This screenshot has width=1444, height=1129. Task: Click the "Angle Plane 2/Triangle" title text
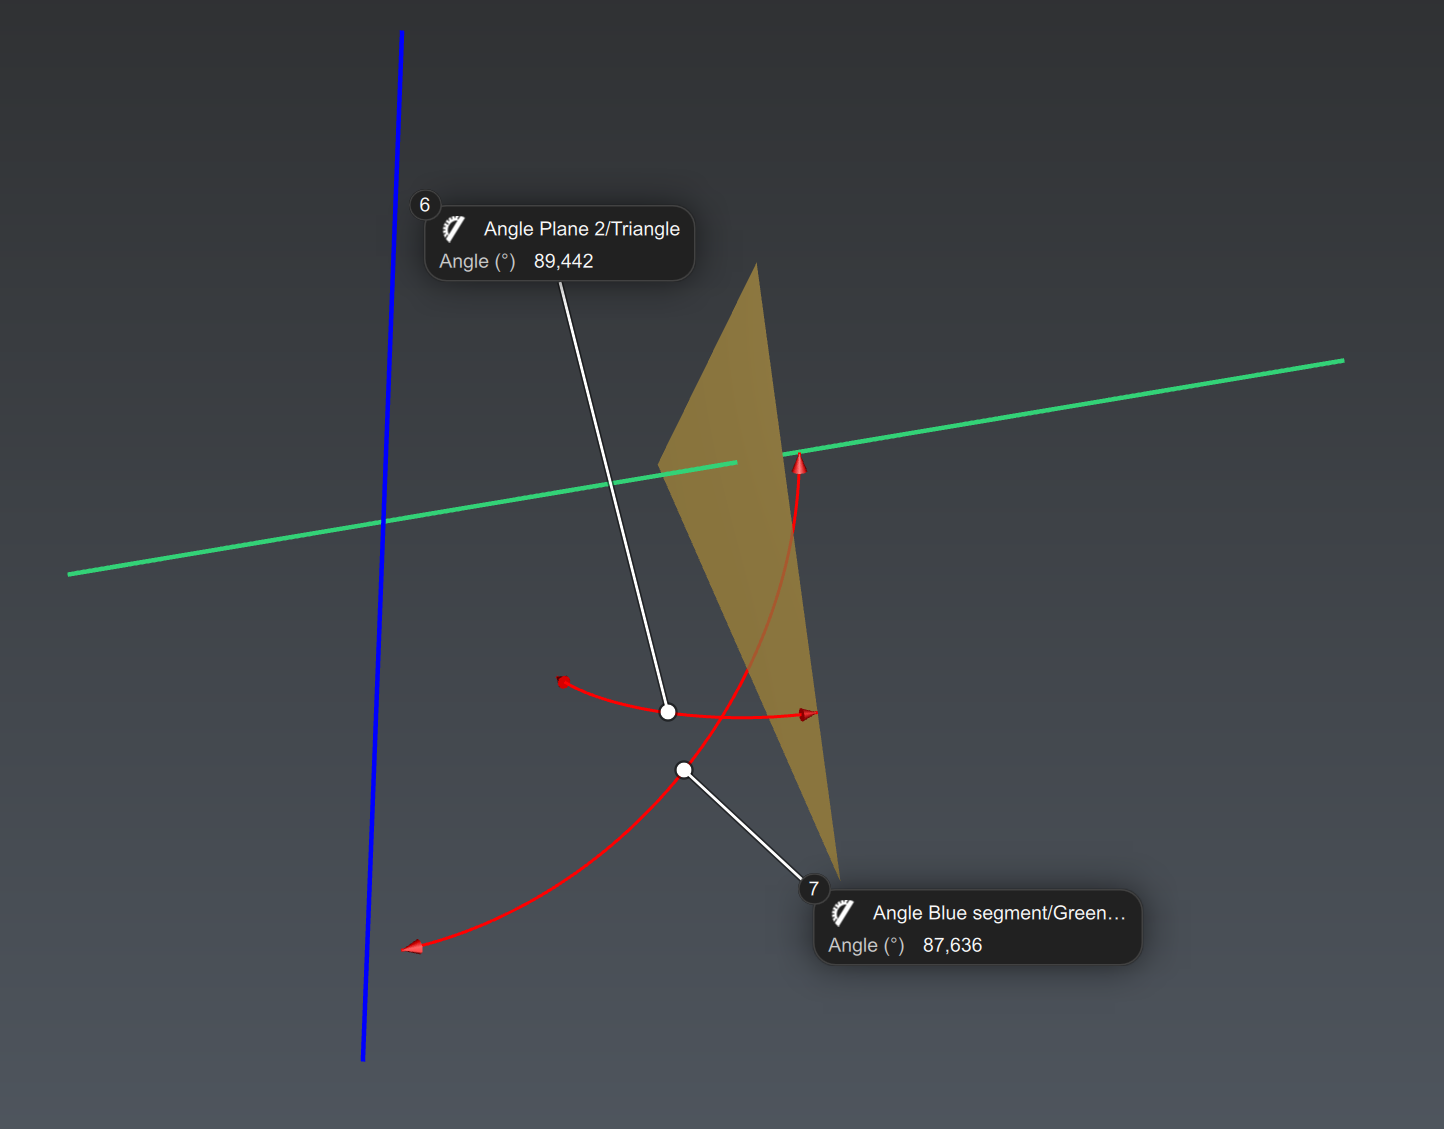581,229
